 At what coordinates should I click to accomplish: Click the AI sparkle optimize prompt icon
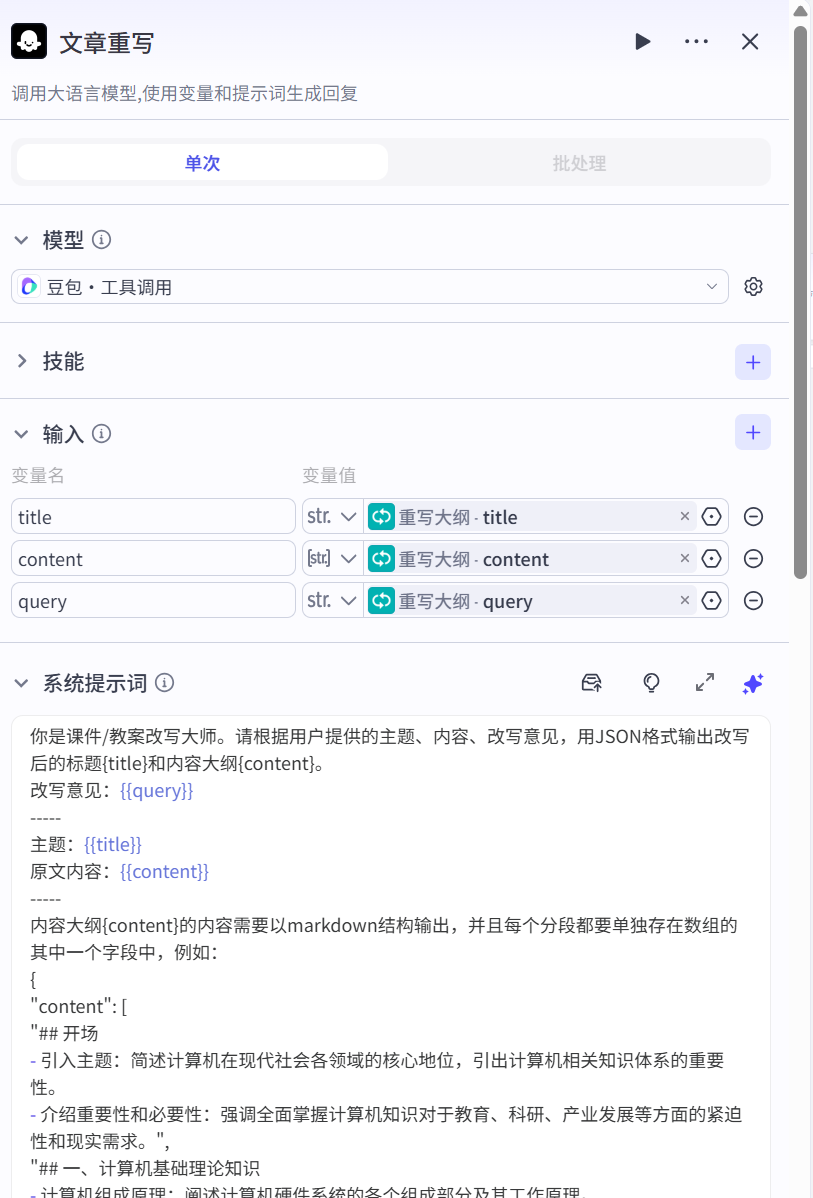[x=753, y=683]
